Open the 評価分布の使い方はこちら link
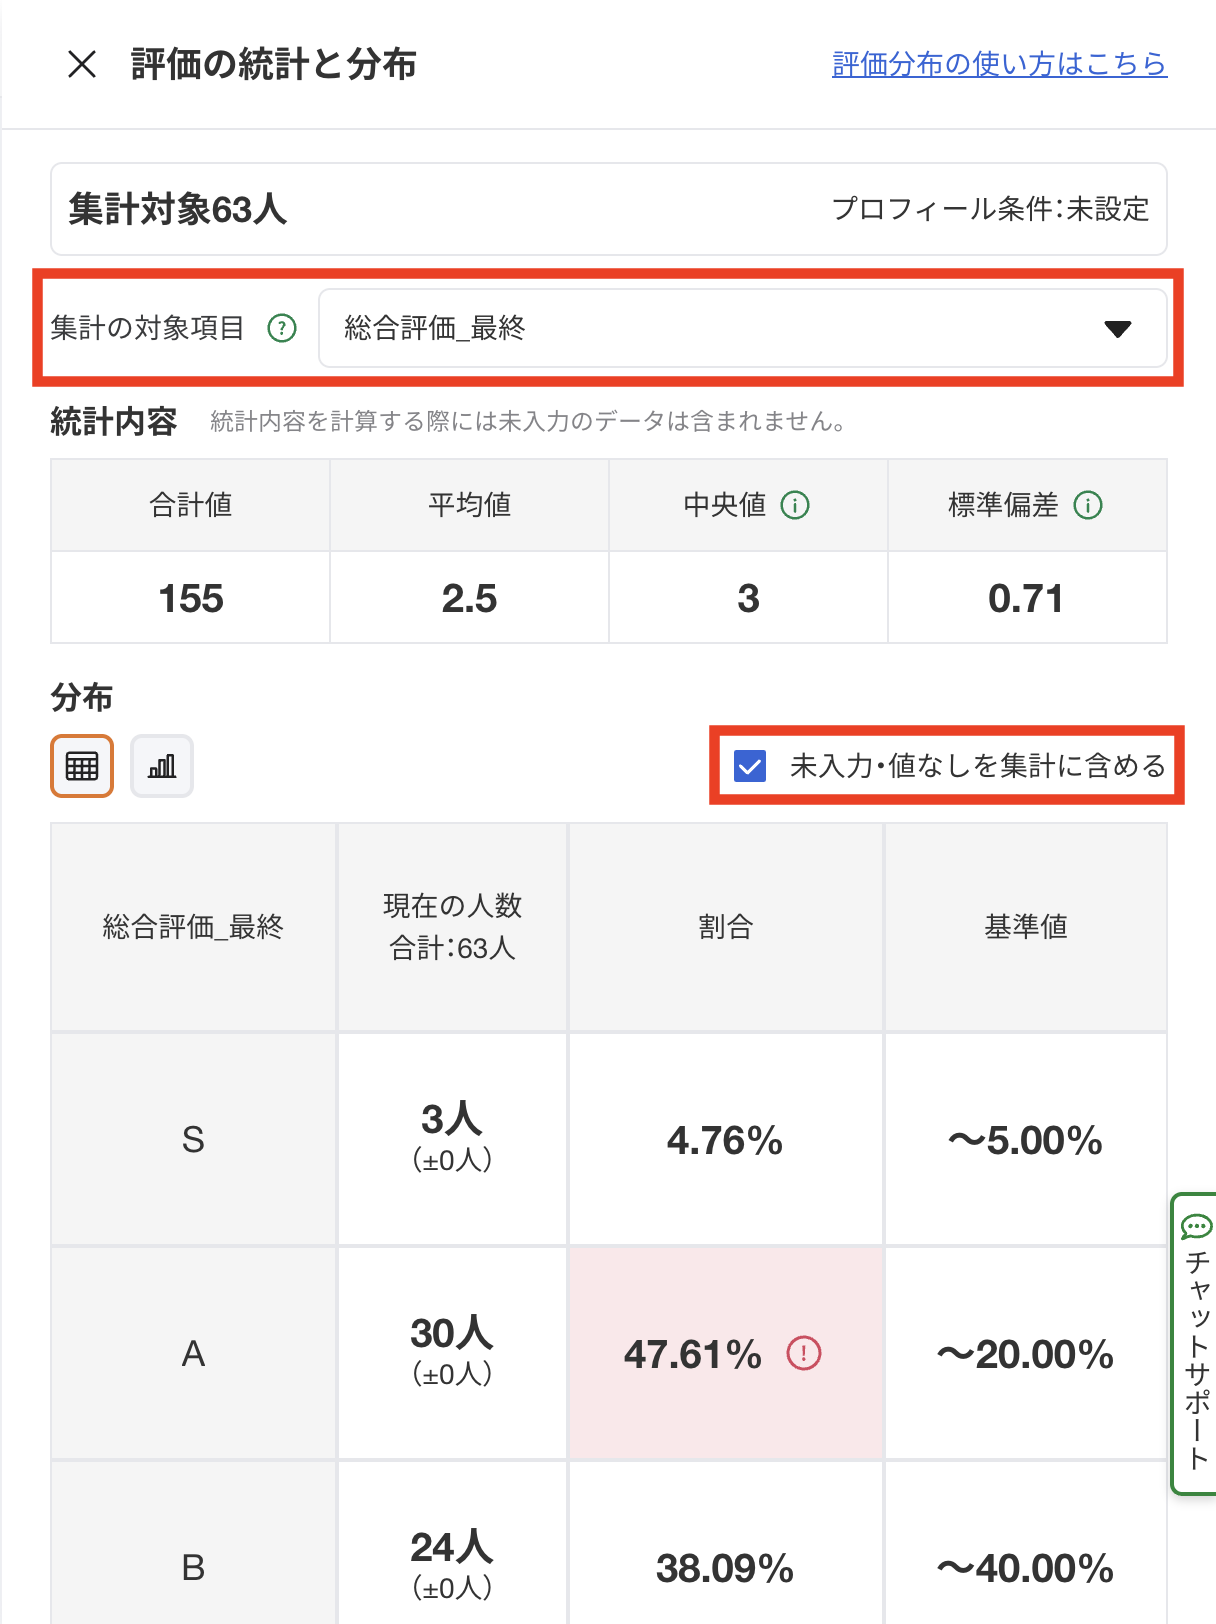This screenshot has height=1624, width=1216. 999,64
